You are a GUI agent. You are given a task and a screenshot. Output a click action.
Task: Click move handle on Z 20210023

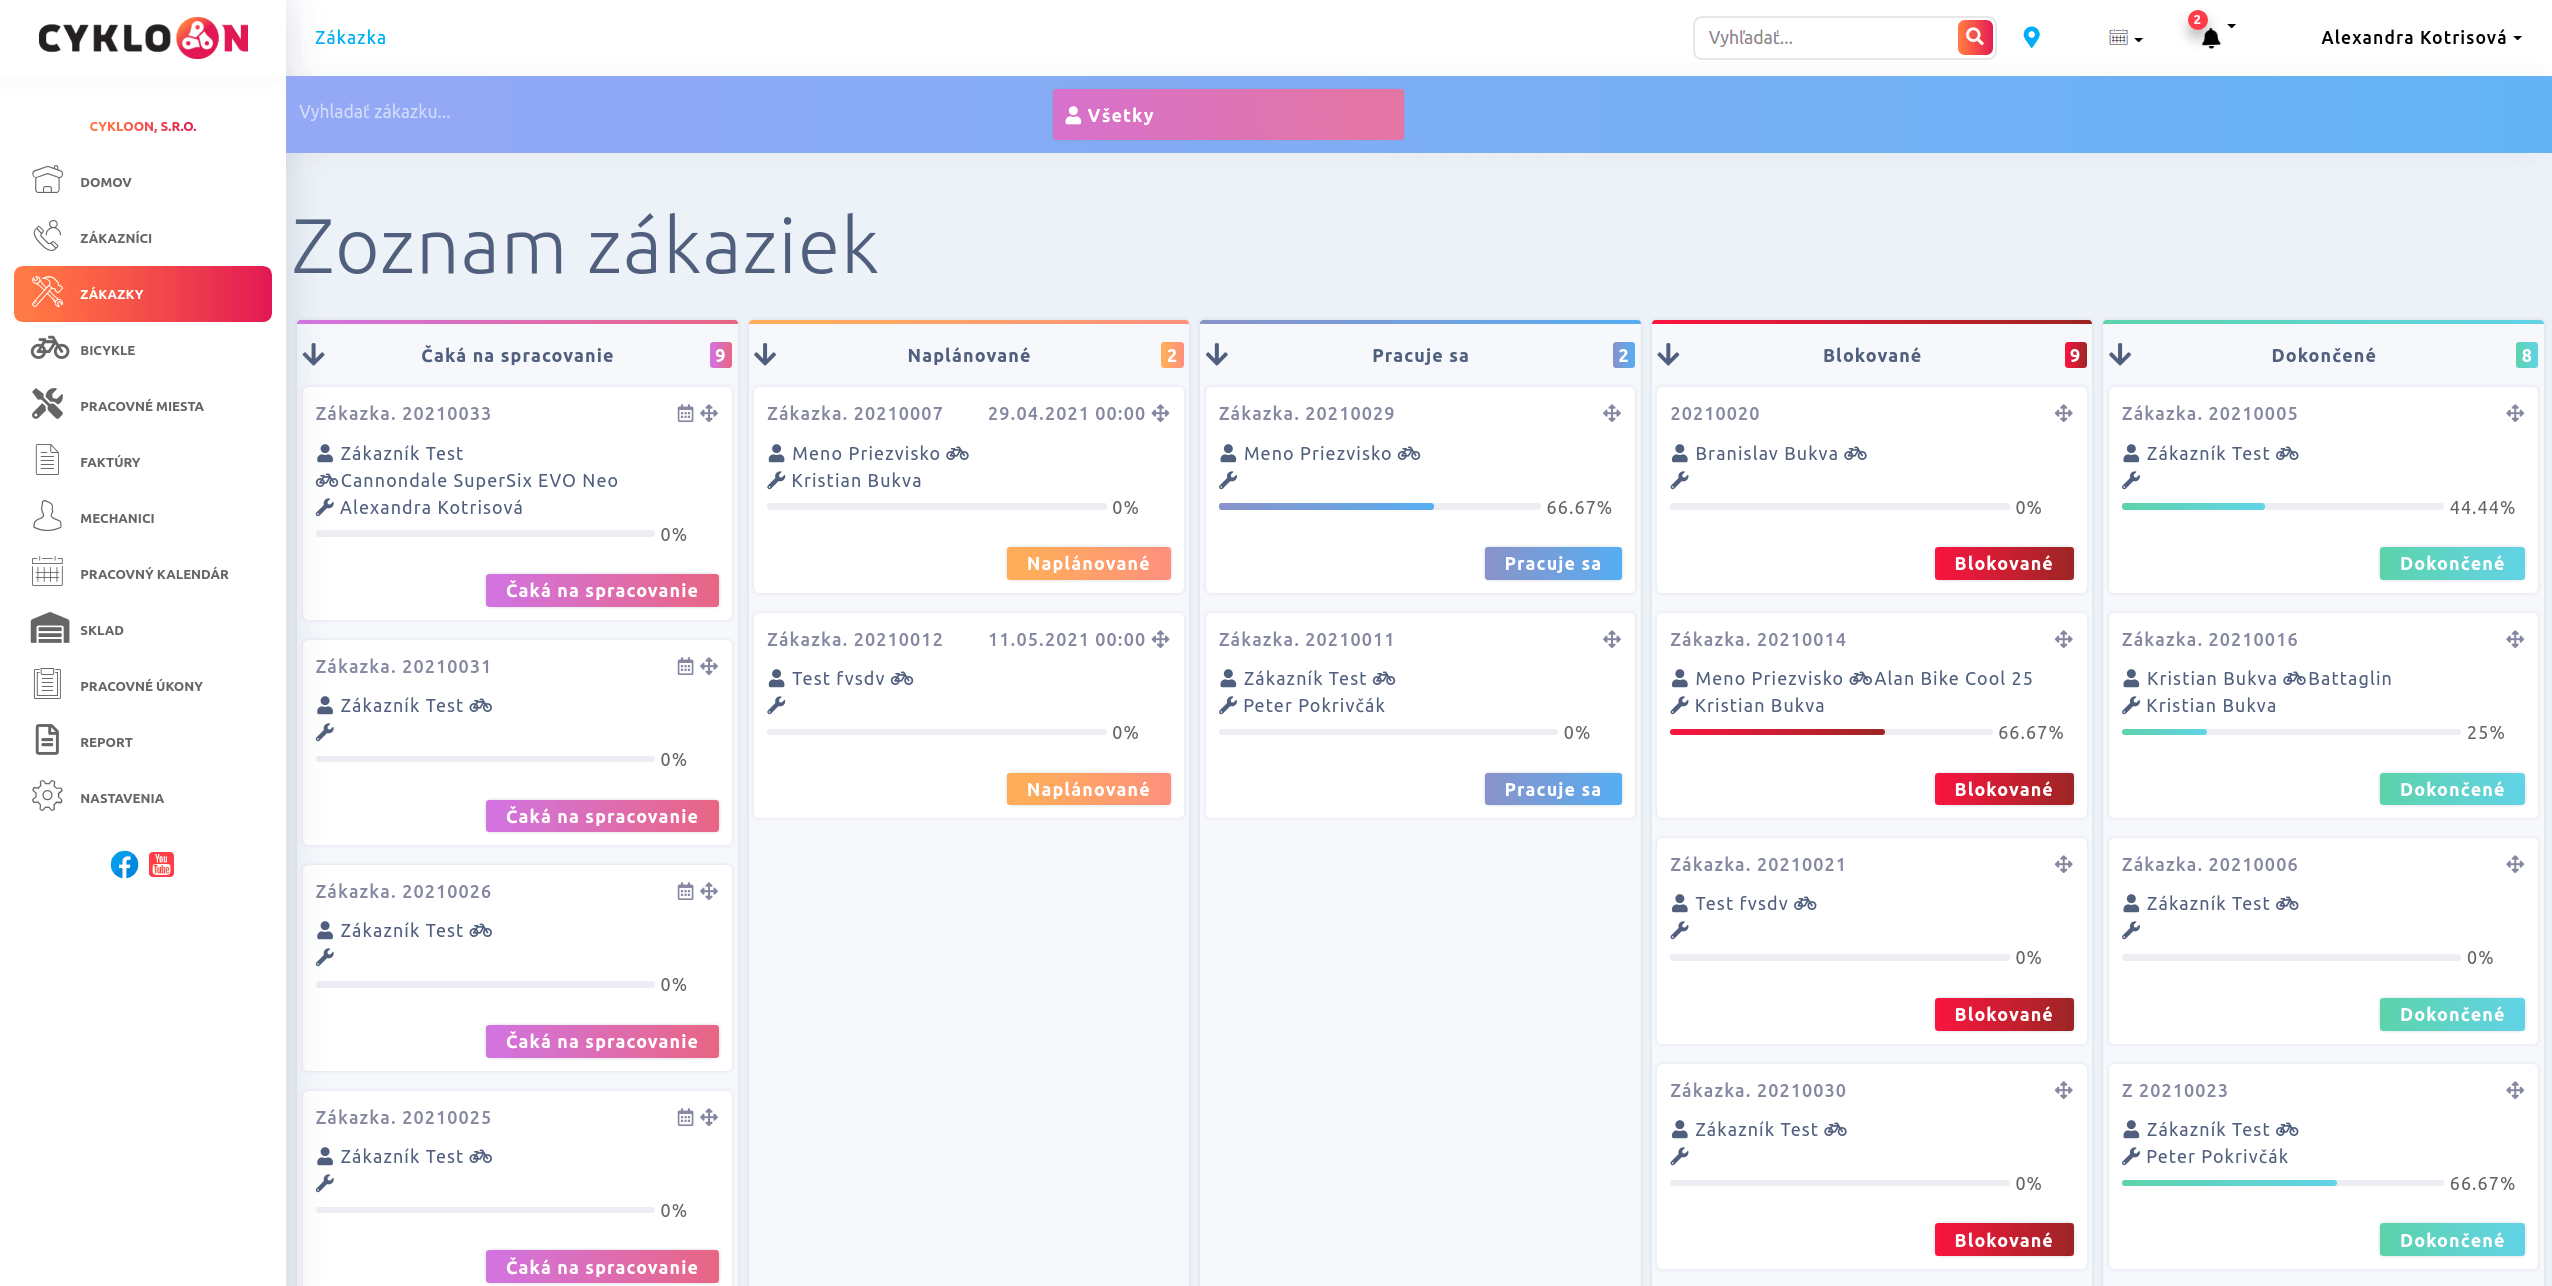(x=2516, y=1090)
